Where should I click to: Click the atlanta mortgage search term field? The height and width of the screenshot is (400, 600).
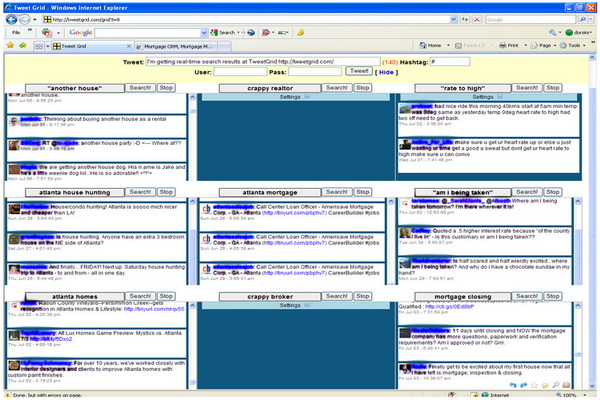(258, 191)
